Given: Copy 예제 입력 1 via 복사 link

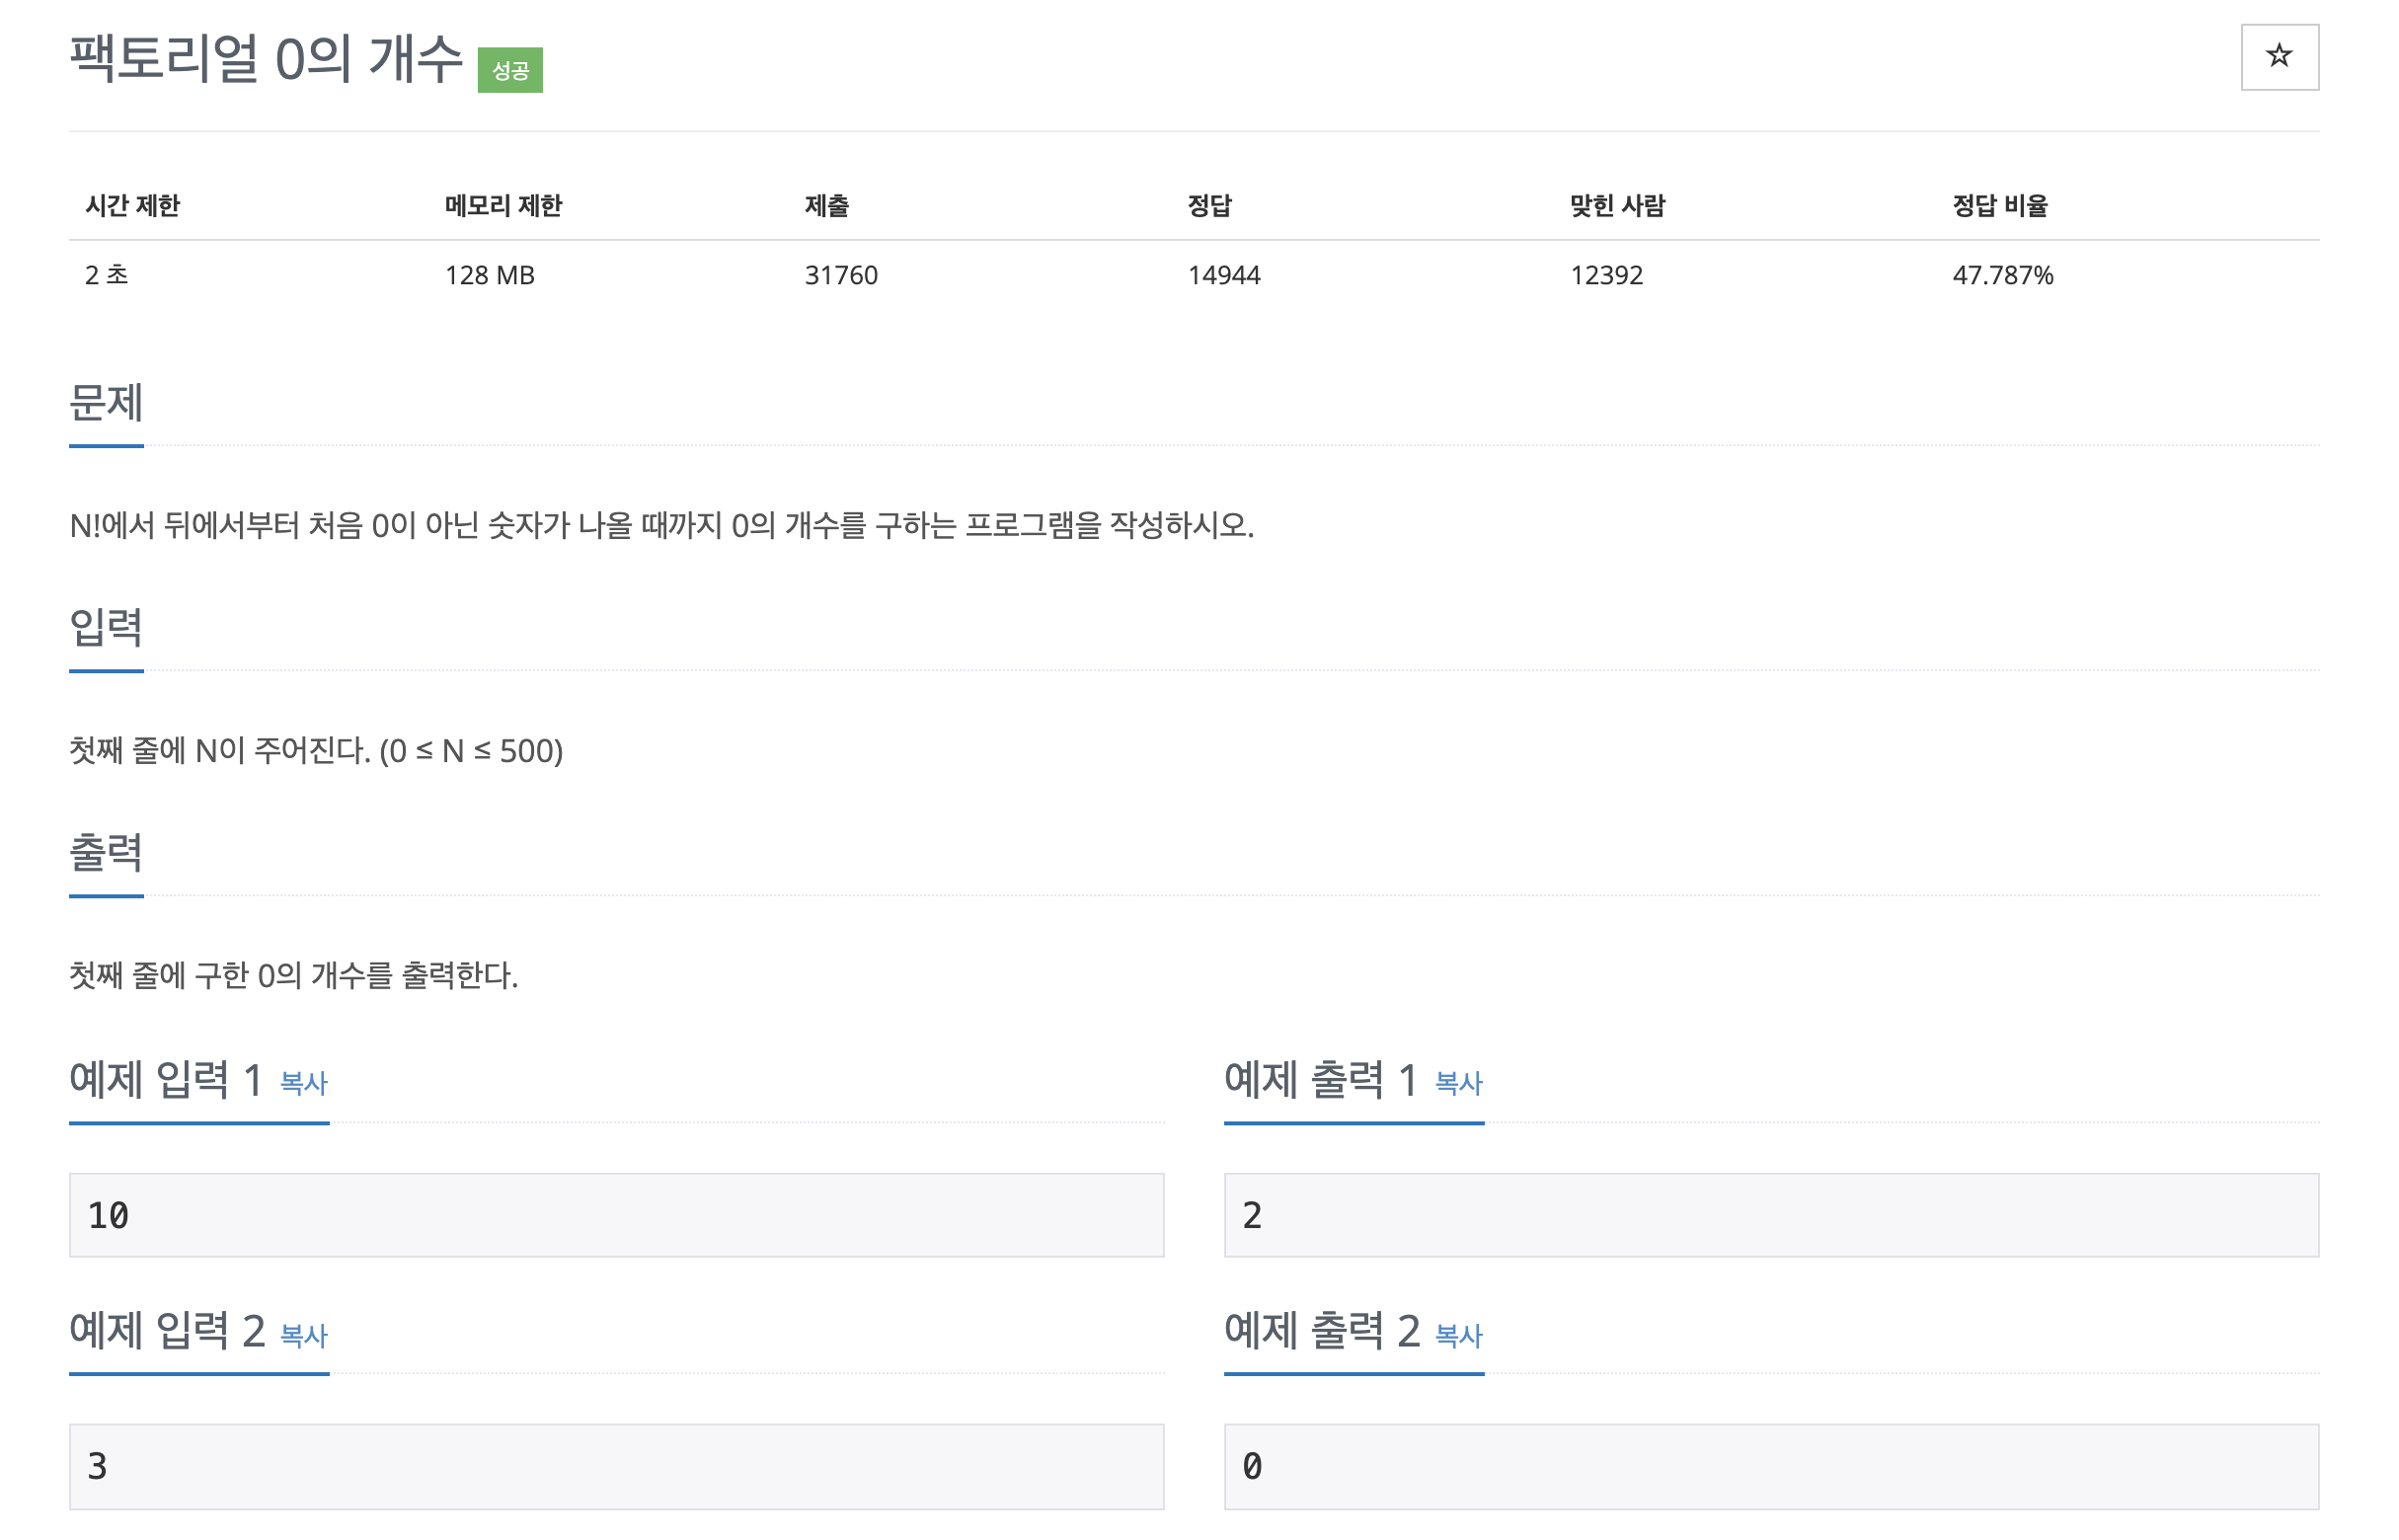Looking at the screenshot, I should (x=303, y=1083).
